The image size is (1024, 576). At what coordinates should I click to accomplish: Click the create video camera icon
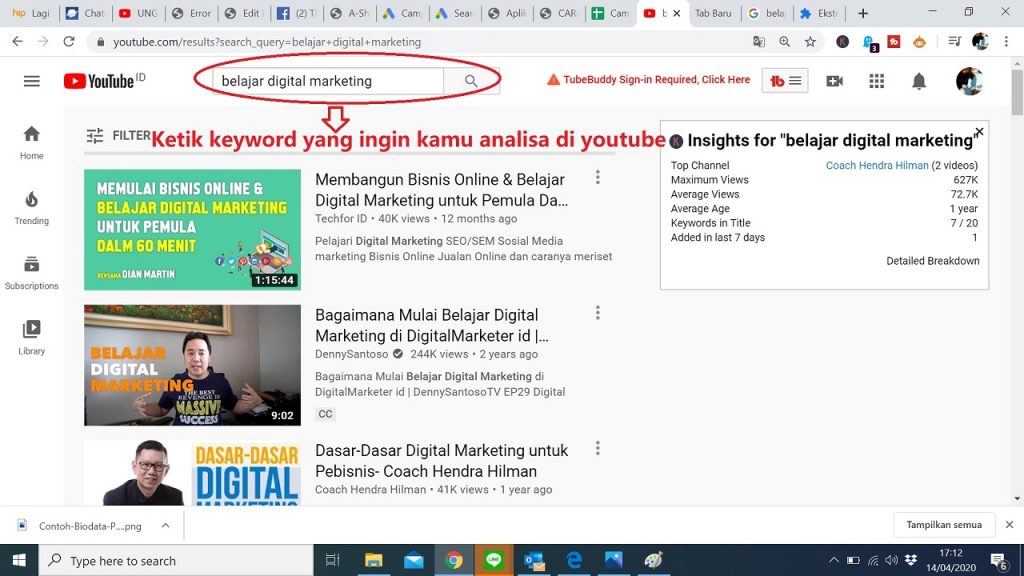coord(834,81)
